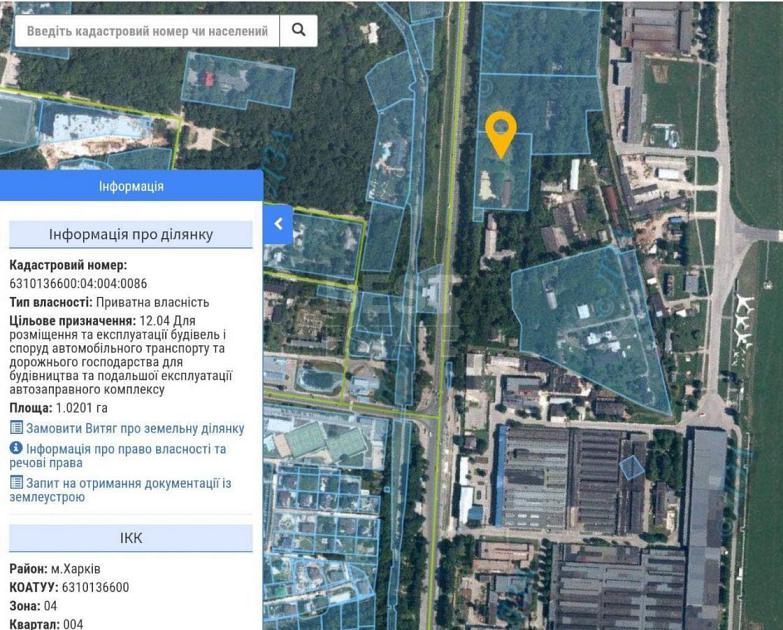
Task: Click the cadastral number search field
Action: point(147,31)
